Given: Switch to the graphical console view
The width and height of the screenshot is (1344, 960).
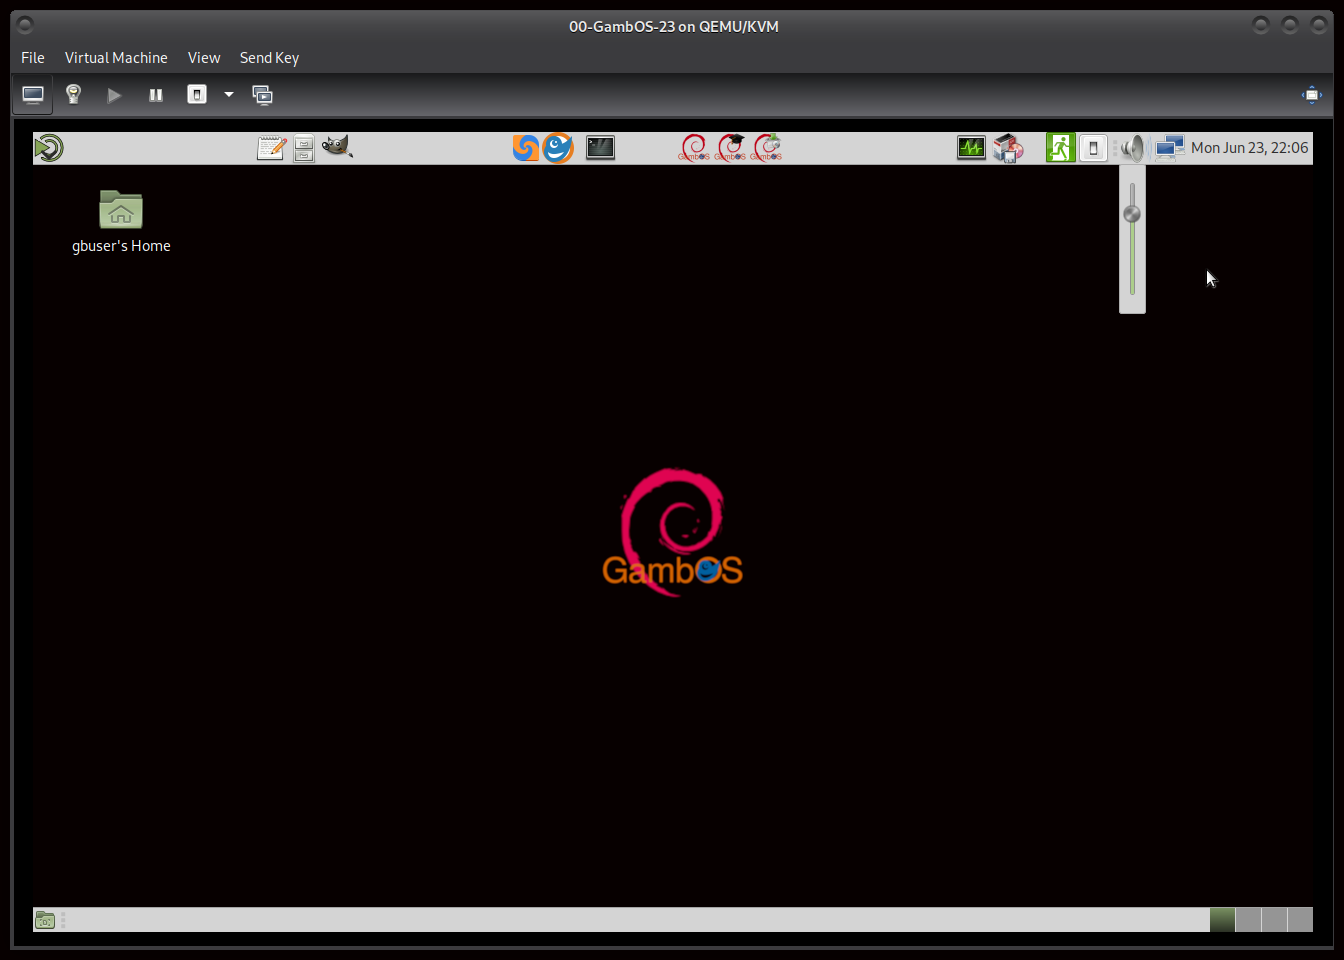Looking at the screenshot, I should [x=33, y=95].
